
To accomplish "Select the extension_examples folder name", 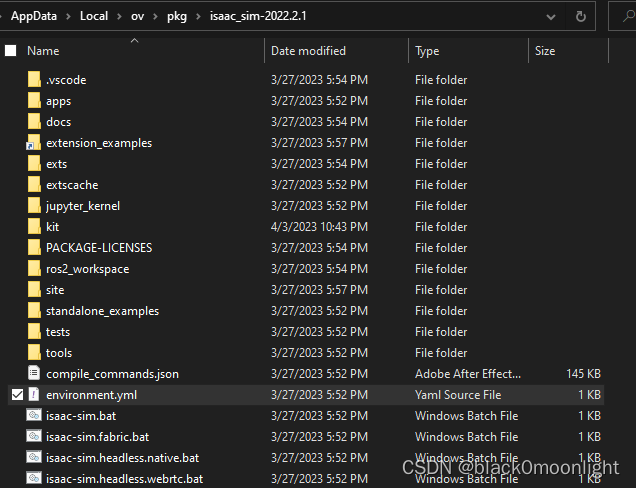I will tap(99, 143).
